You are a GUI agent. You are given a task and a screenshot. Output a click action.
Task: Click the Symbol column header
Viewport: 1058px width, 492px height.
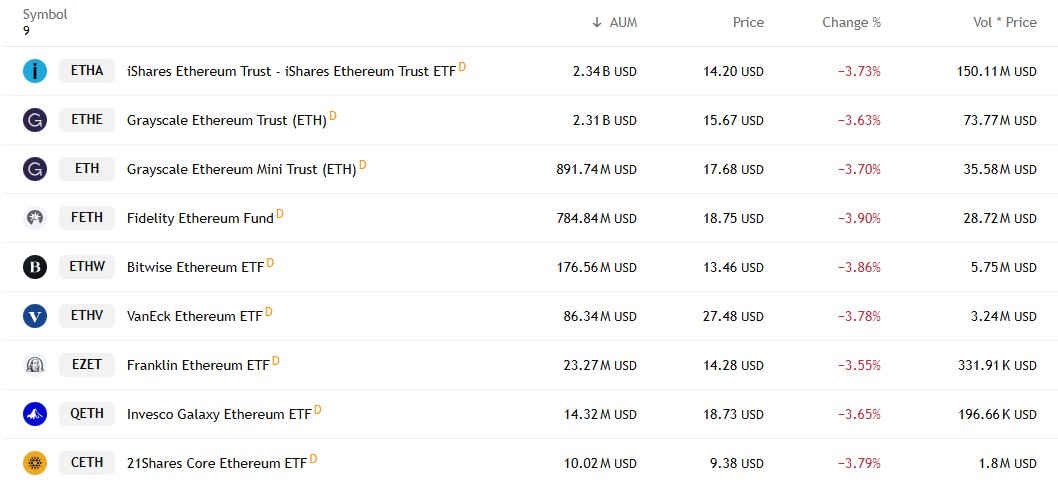coord(45,15)
